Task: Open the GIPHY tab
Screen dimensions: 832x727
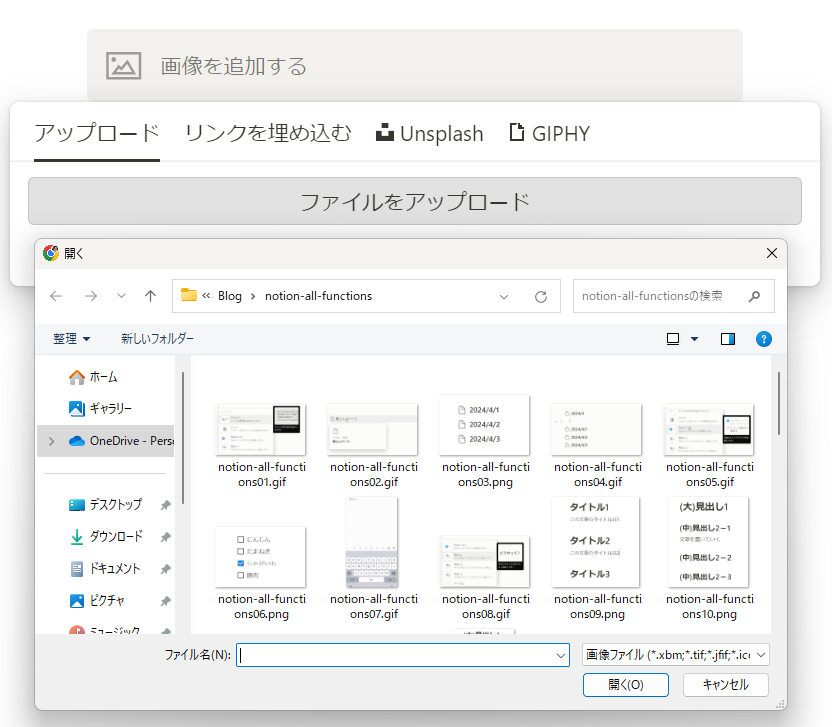Action: point(549,133)
